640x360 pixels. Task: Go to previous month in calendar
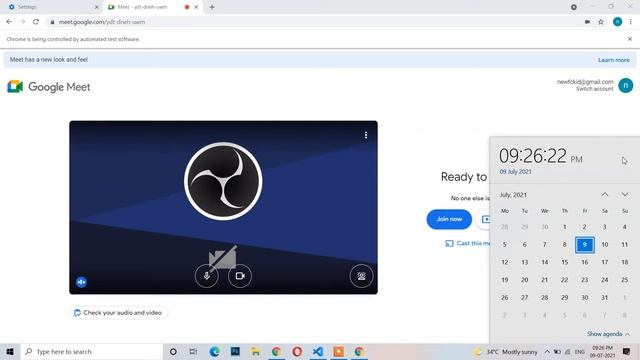pyautogui.click(x=605, y=195)
